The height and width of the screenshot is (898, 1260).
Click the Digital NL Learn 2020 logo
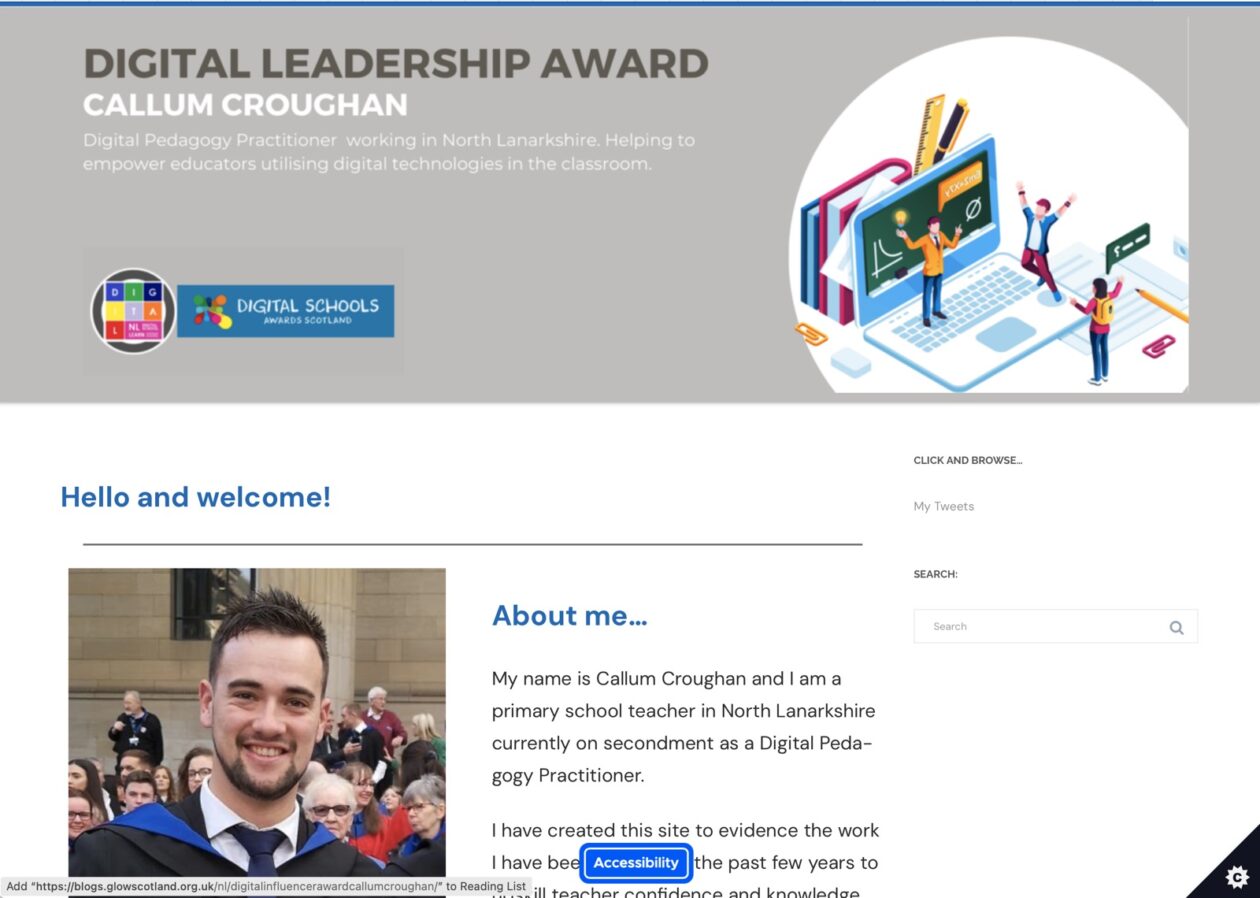coord(132,311)
